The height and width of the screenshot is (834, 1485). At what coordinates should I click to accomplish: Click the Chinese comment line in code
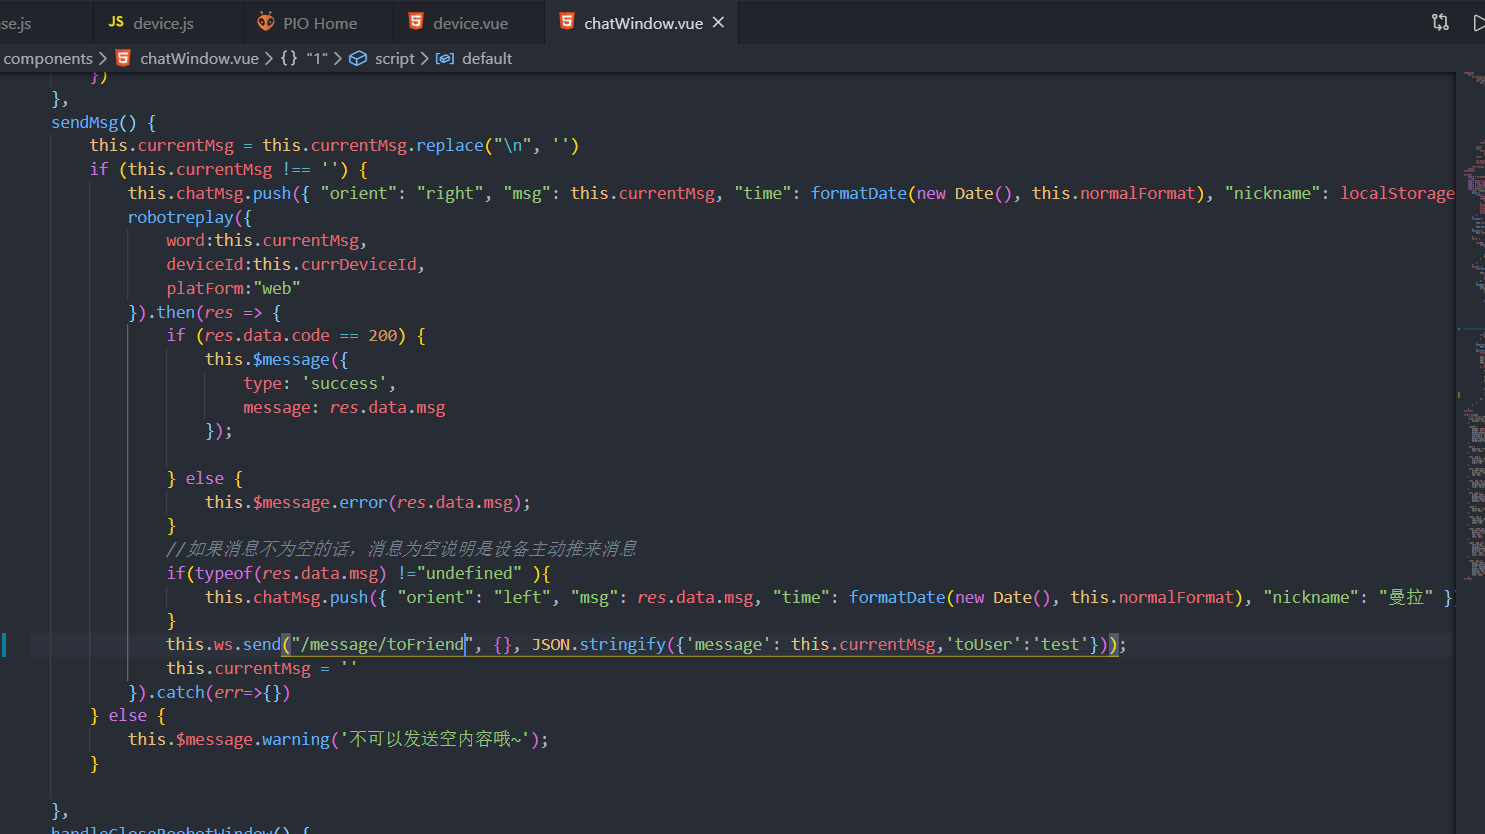(401, 549)
